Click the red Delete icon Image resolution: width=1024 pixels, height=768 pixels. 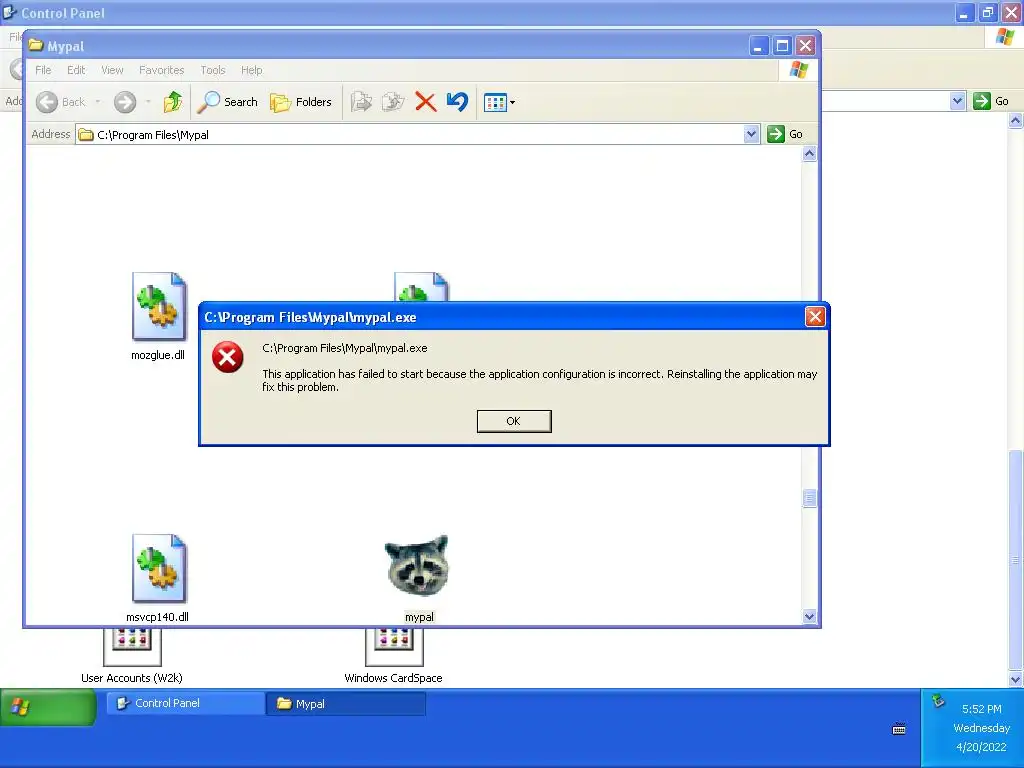point(425,102)
